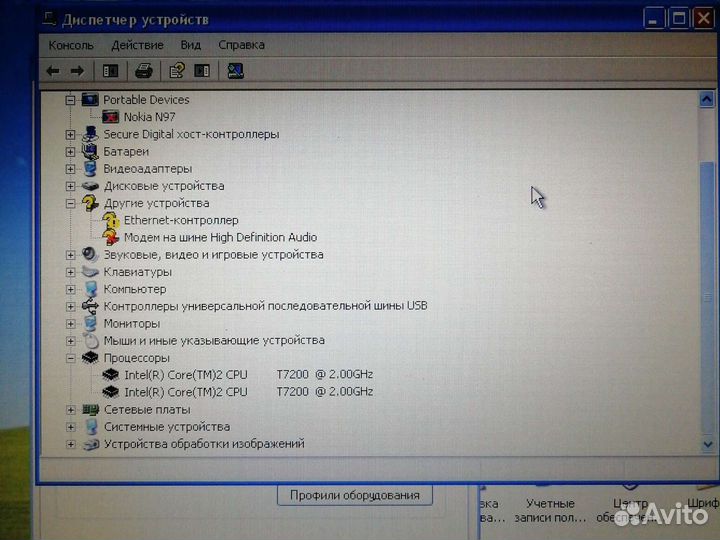This screenshot has width=720, height=540.
Task: Select Мыши и иные указывающие устройства
Action: point(214,340)
